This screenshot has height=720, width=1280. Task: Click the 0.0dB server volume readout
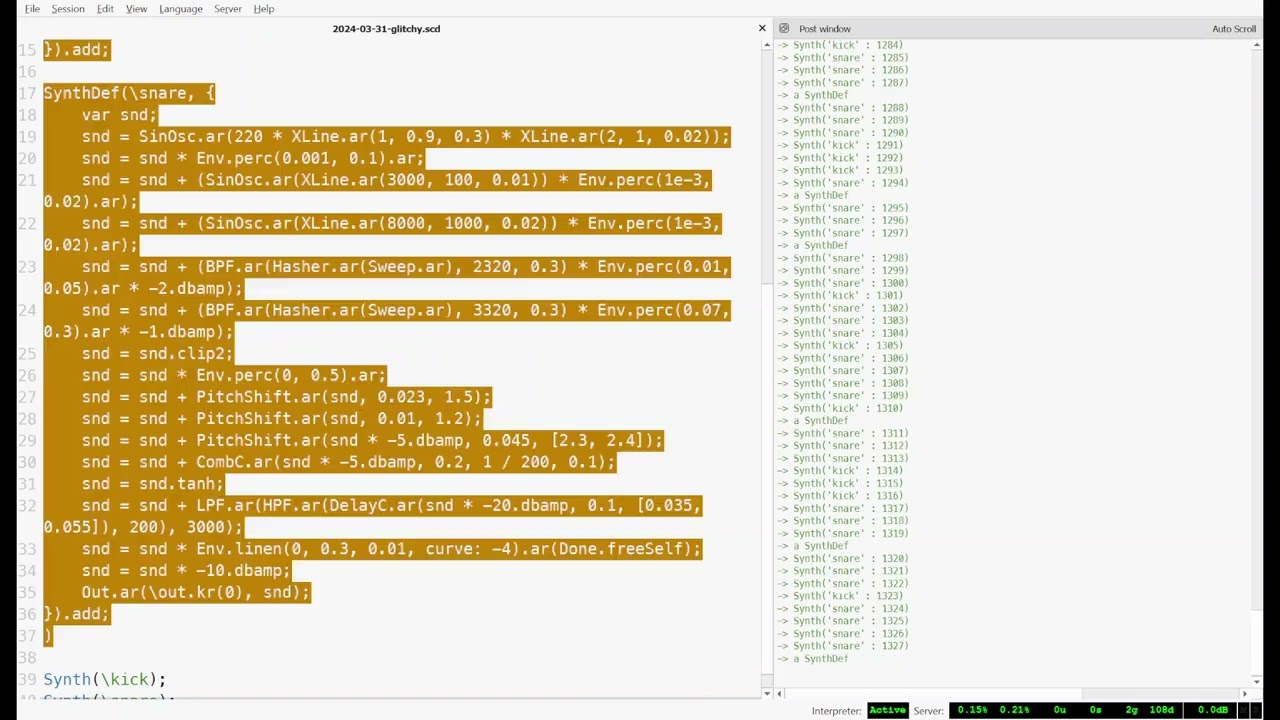(1213, 710)
